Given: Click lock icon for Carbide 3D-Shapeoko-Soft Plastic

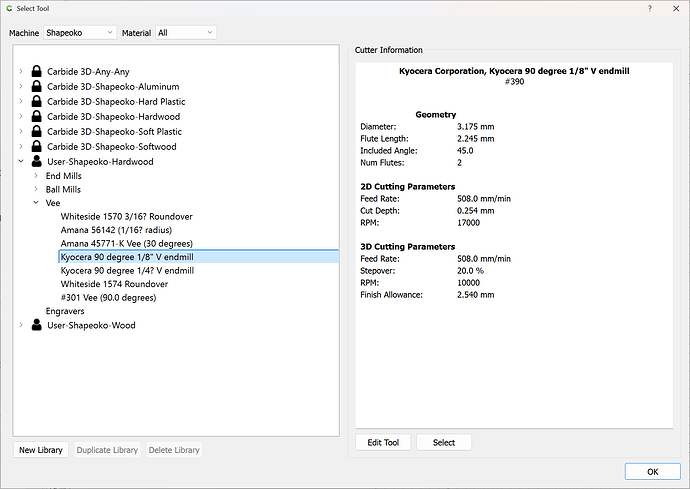Looking at the screenshot, I should pos(37,132).
